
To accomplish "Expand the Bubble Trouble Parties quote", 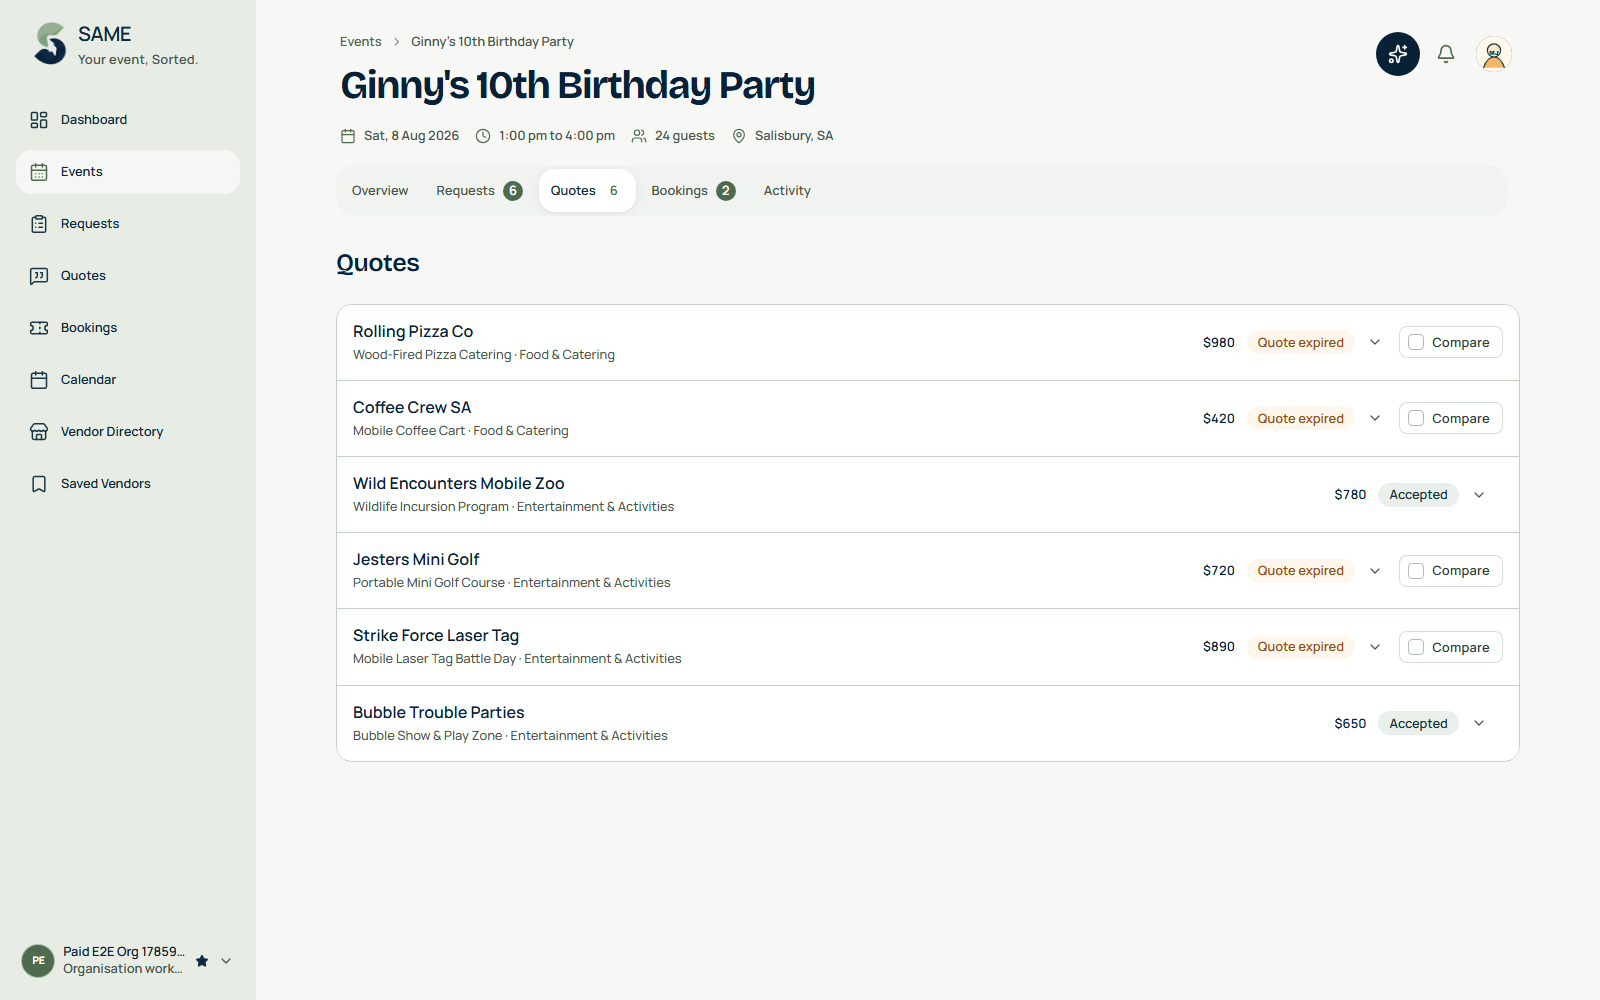I will 1479,723.
